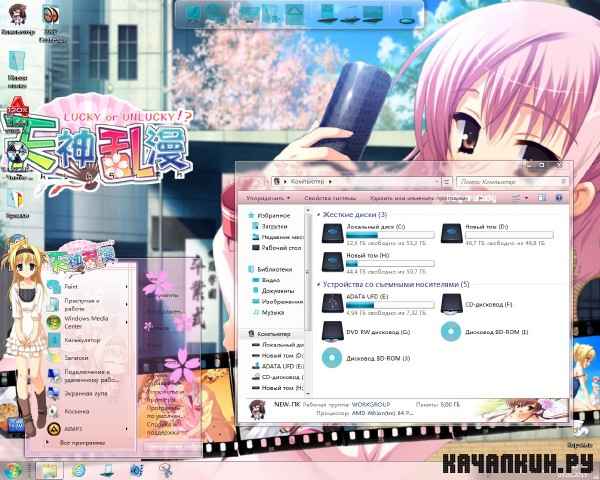Launch Windows Media Center from Start menu
The width and height of the screenshot is (600, 480).
(x=86, y=322)
